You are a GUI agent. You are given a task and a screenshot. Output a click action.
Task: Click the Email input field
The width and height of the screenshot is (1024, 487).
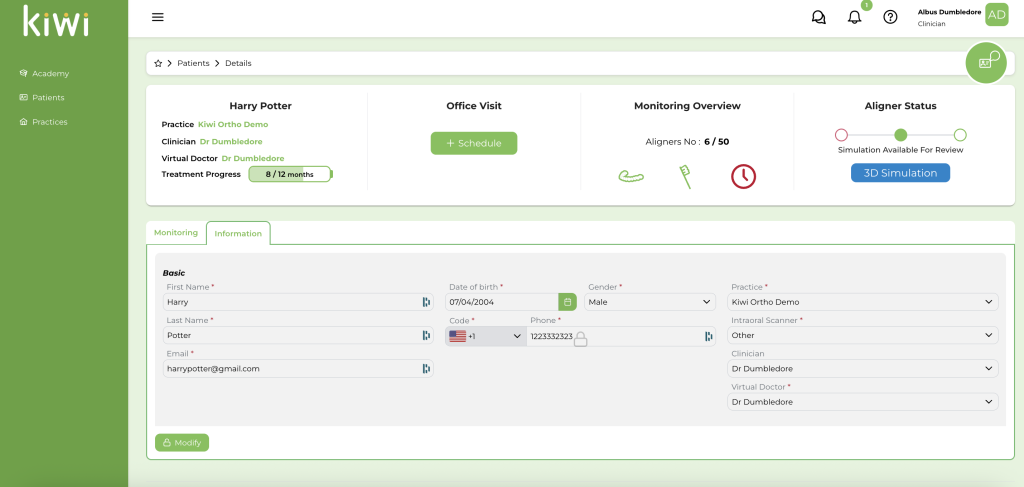tap(290, 368)
